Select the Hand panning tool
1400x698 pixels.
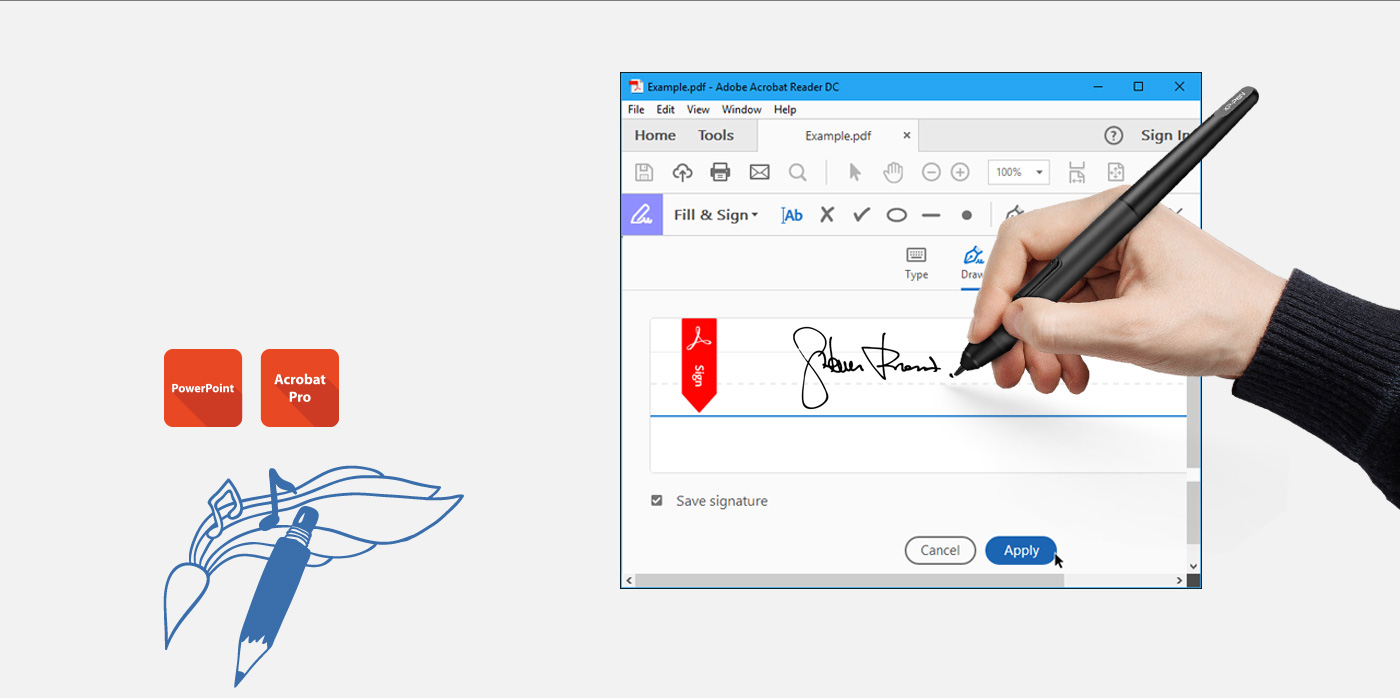tap(892, 172)
